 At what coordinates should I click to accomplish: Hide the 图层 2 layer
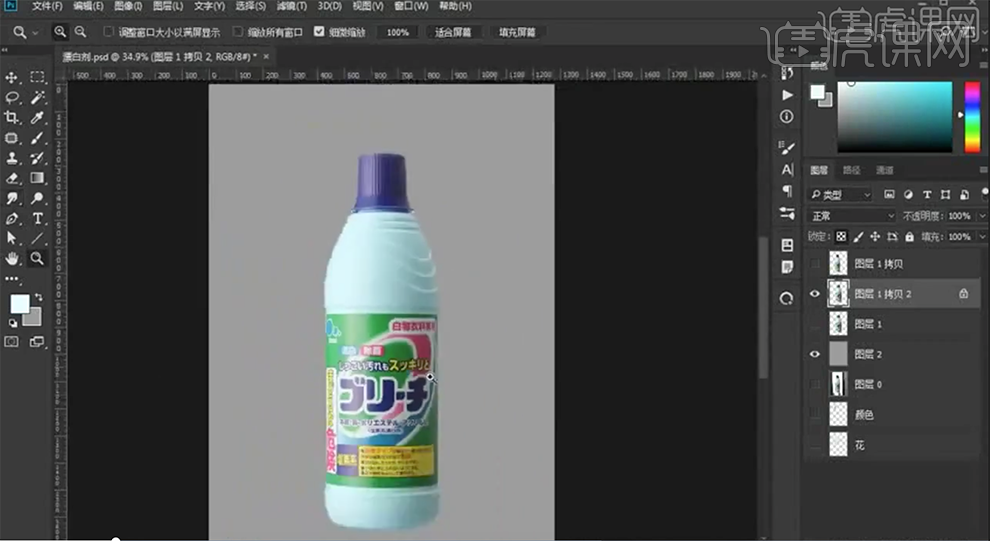(814, 354)
